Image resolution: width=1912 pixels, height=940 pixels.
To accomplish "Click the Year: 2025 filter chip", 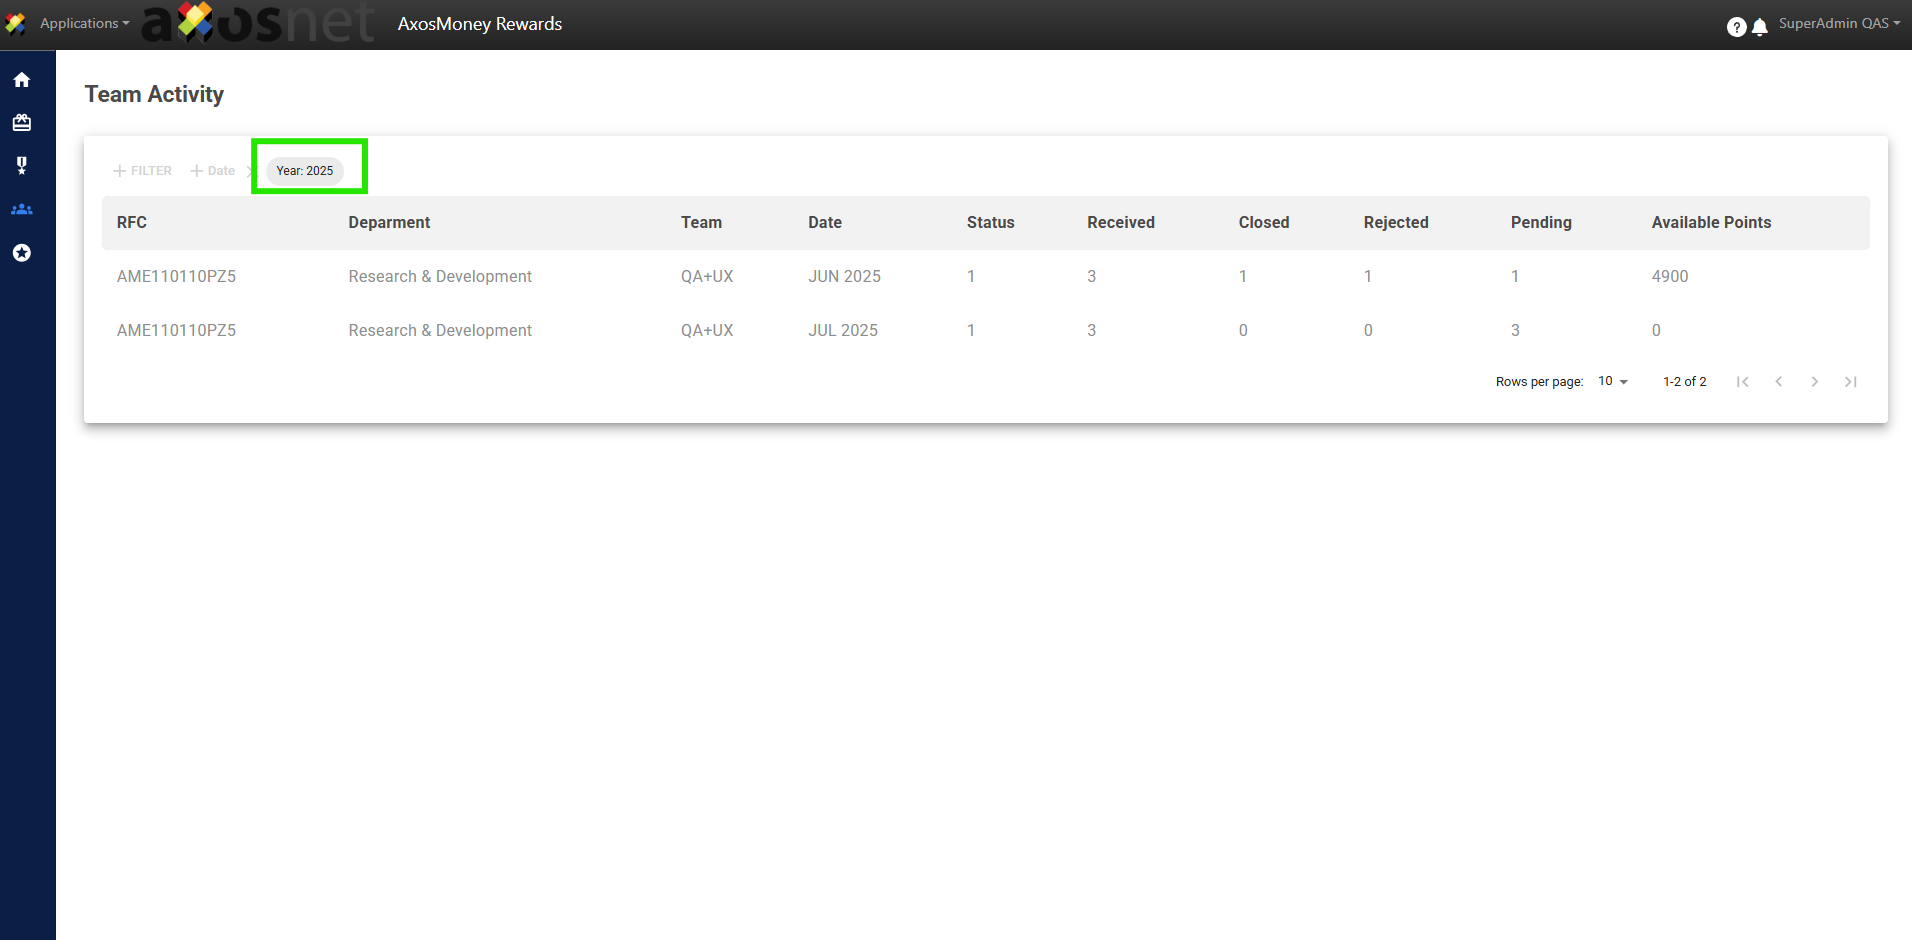I will [305, 171].
